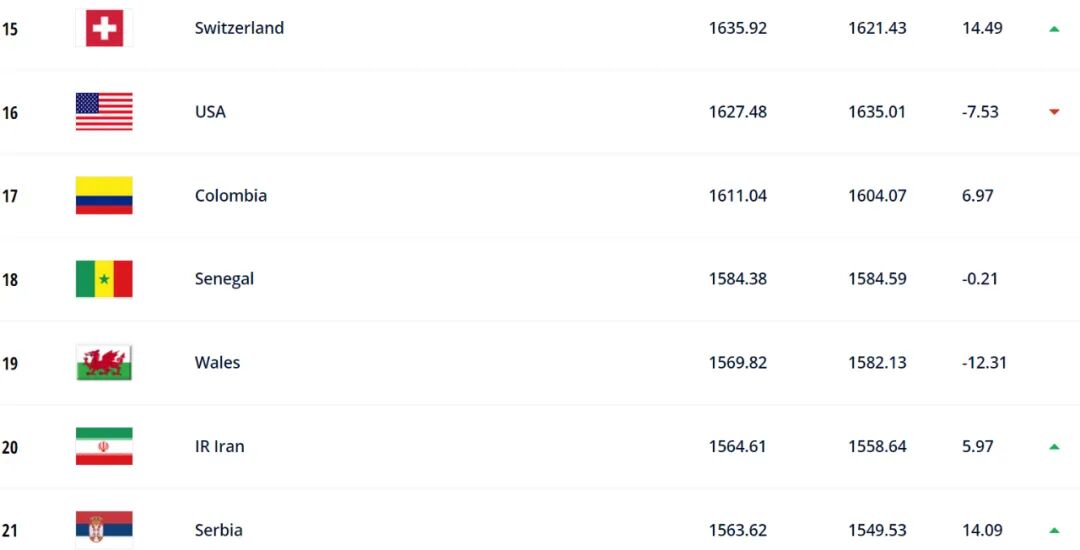Click the Wales dragon flag icon
Image resolution: width=1080 pixels, height=550 pixels.
click(104, 363)
